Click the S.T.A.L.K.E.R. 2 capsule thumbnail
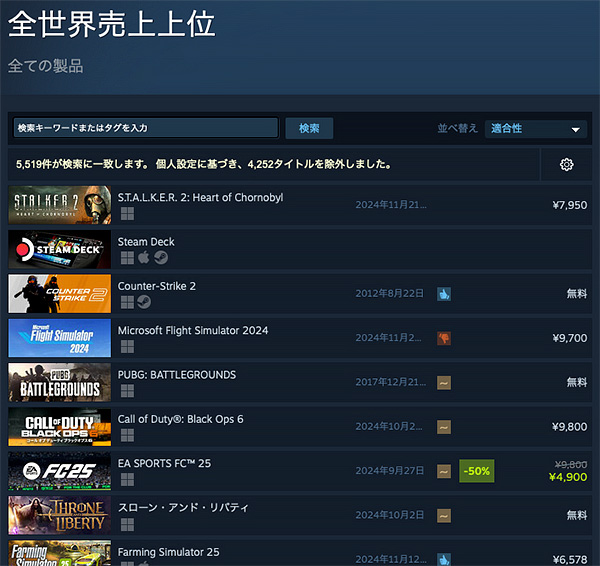The height and width of the screenshot is (566, 600). [x=60, y=205]
